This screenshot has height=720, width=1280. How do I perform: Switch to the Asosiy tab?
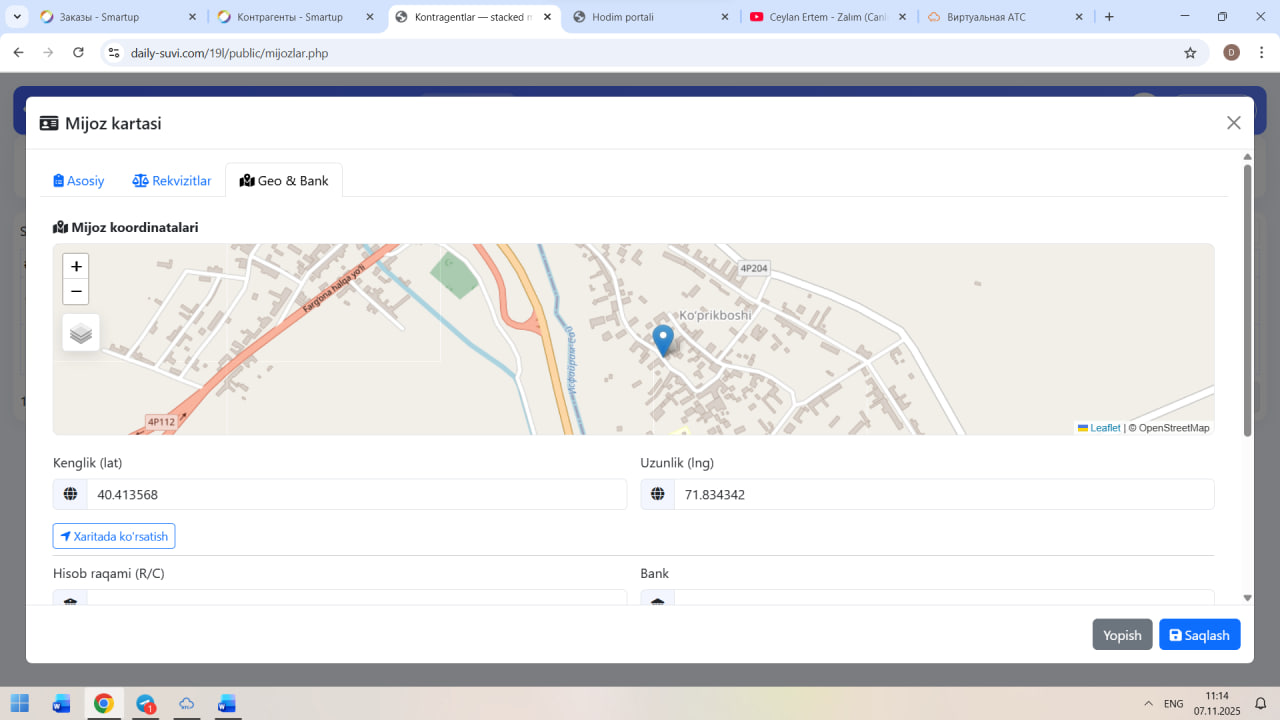click(79, 181)
